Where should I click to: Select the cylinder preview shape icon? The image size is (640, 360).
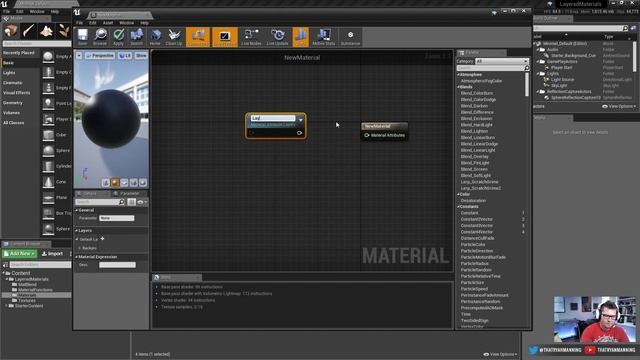106,182
